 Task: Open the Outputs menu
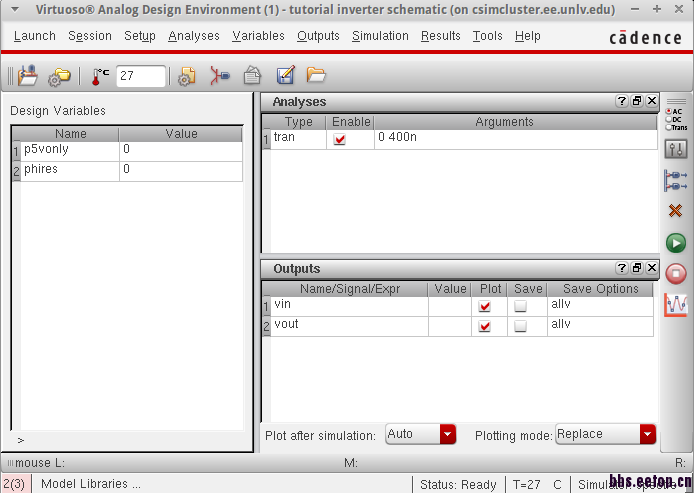click(x=318, y=36)
